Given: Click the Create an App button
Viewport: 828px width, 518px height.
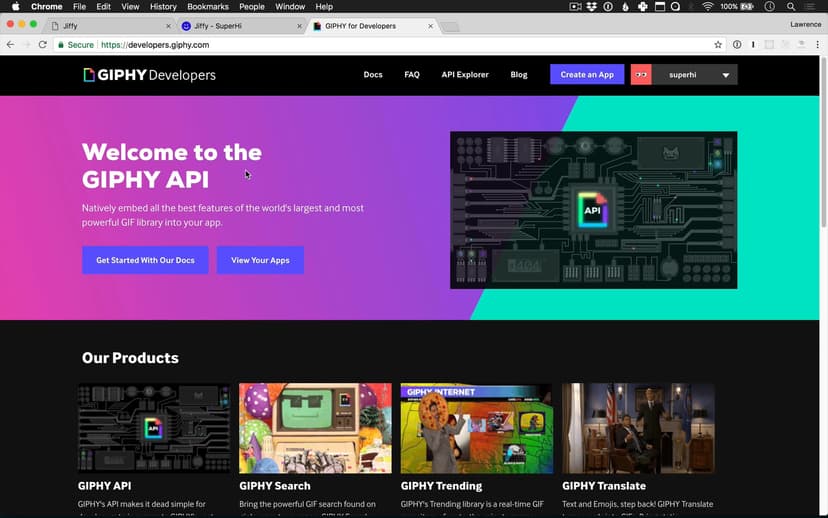Looking at the screenshot, I should click(x=587, y=75).
